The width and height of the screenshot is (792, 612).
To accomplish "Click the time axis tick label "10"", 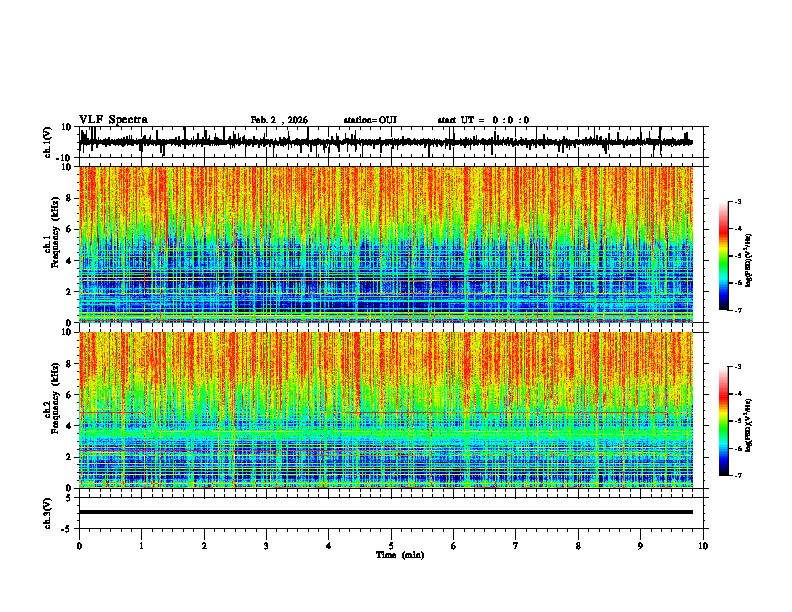I will [703, 546].
